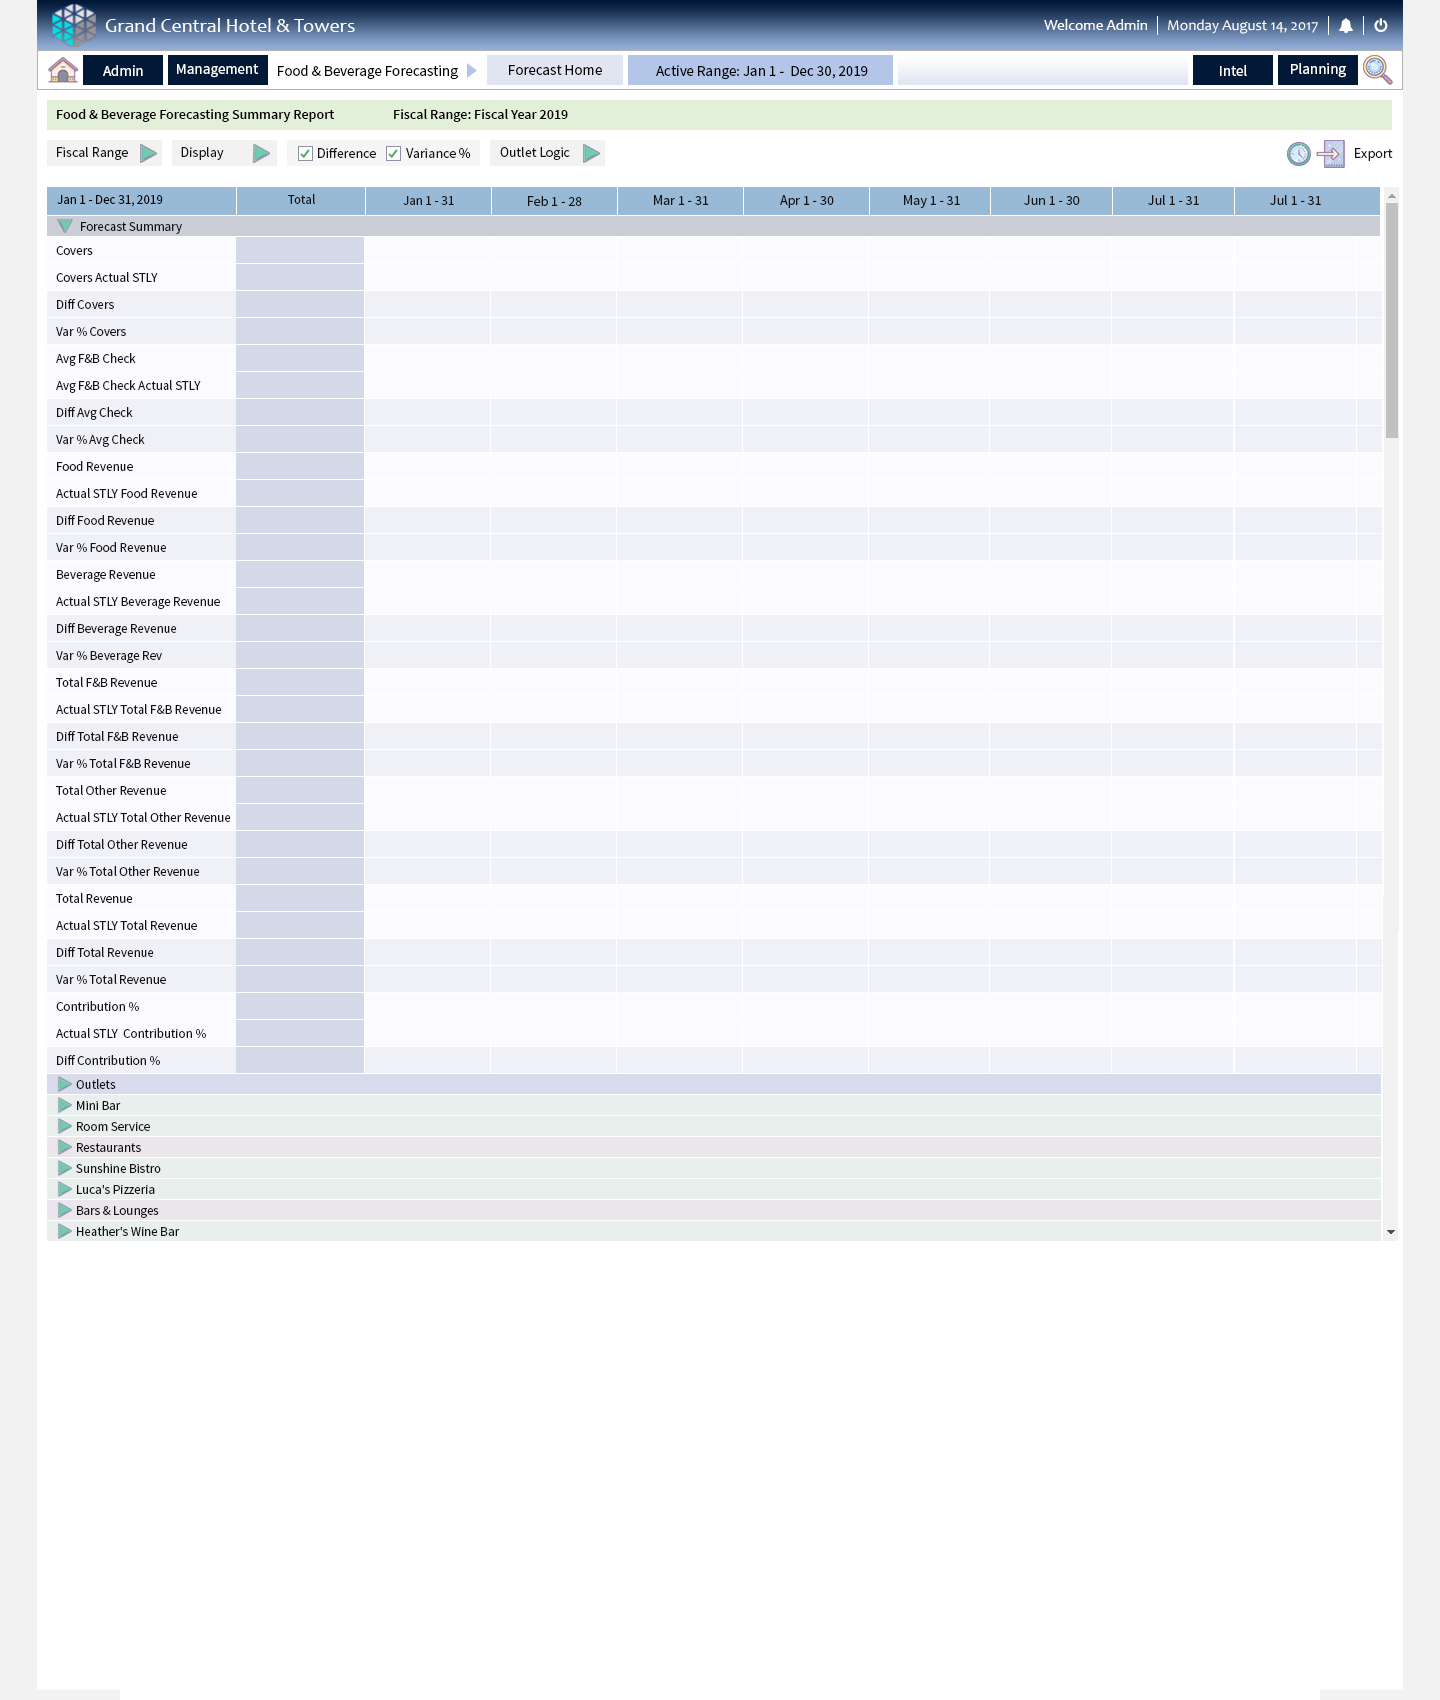Click the hotel logo icon
The image size is (1440, 1700).
click(74, 25)
